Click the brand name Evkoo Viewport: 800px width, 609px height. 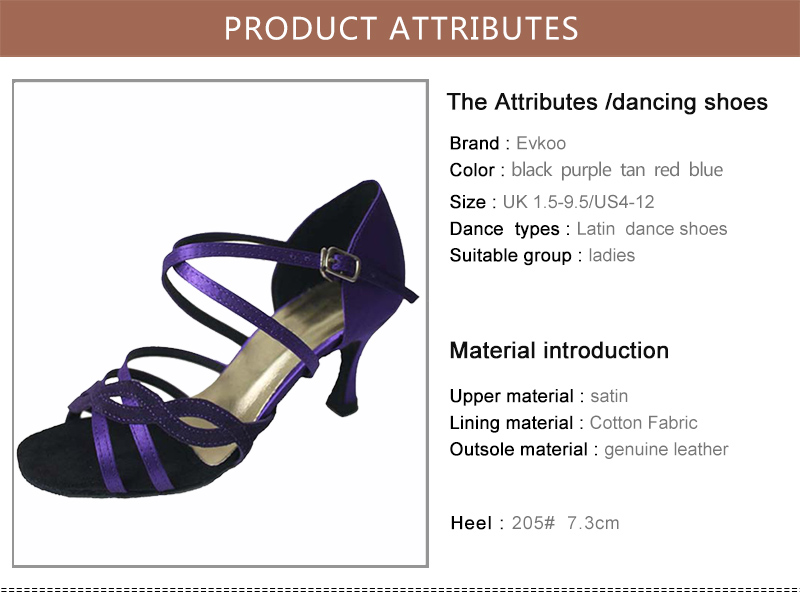541,143
